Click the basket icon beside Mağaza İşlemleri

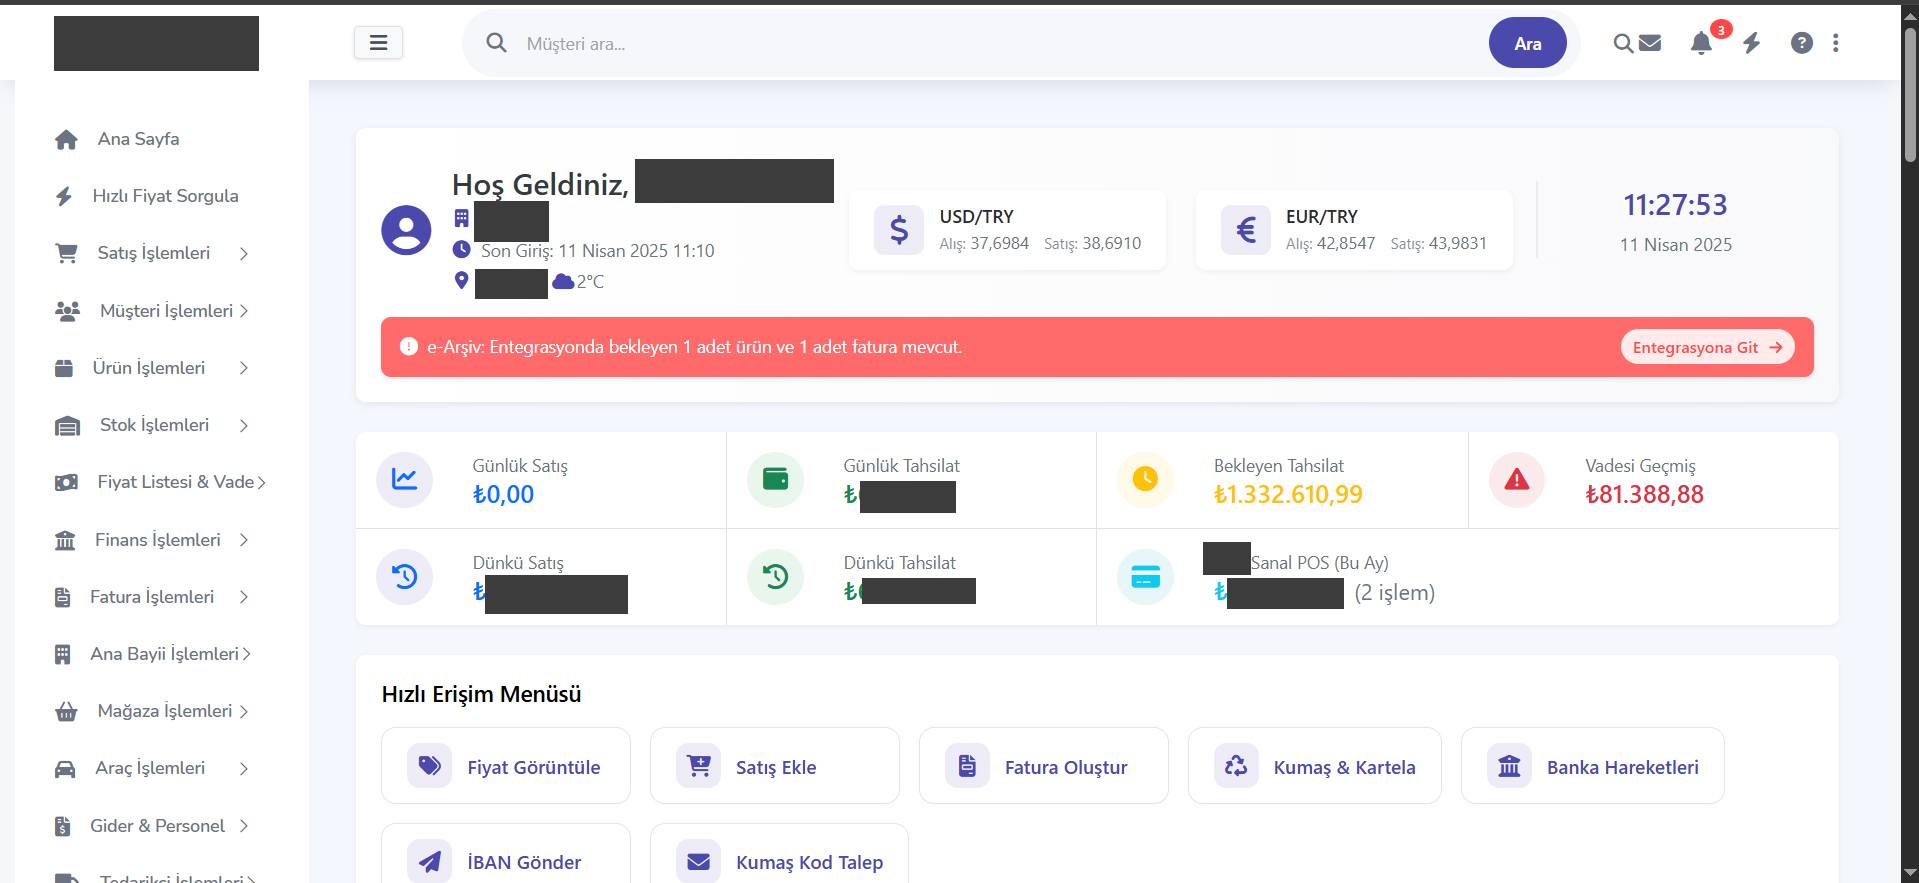pyautogui.click(x=66, y=711)
